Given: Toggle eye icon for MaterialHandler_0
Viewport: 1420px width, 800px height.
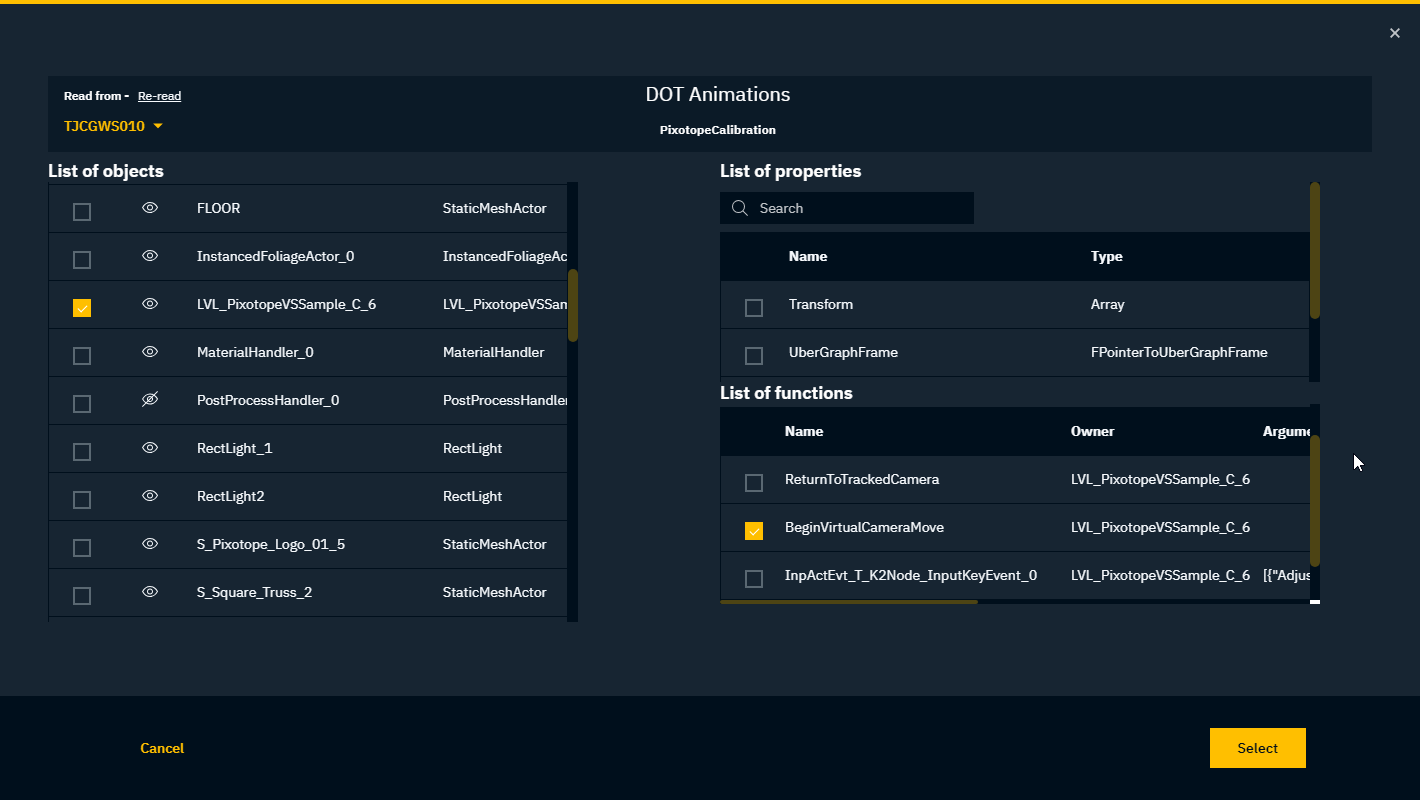Looking at the screenshot, I should [150, 352].
